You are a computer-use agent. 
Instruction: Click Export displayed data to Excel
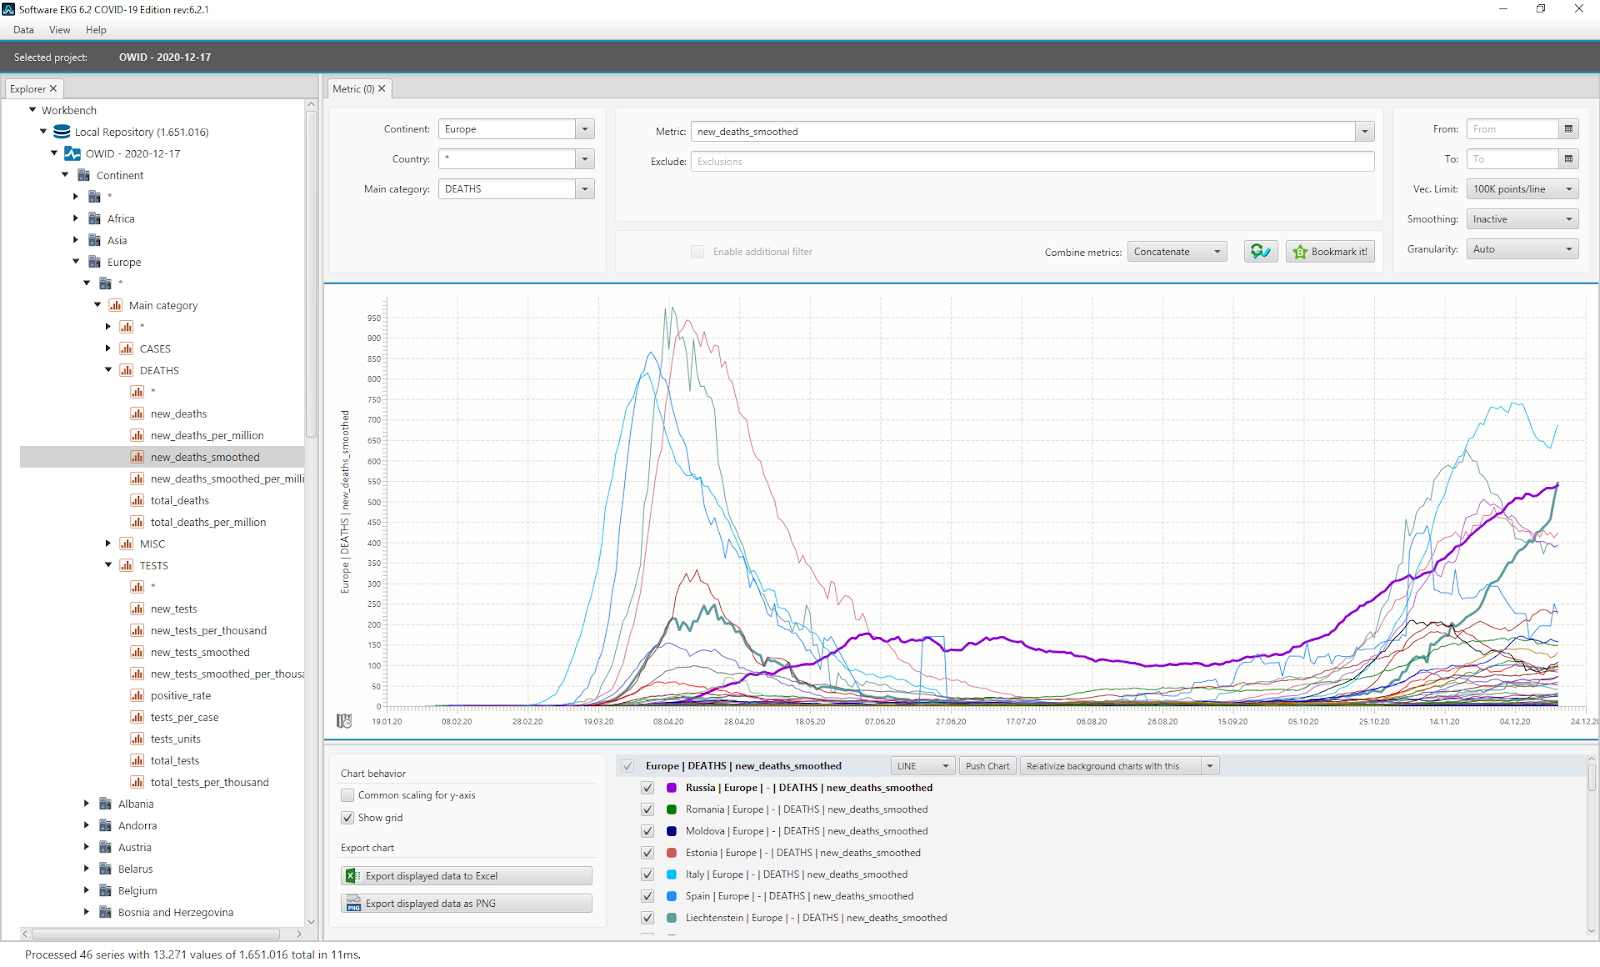point(466,876)
